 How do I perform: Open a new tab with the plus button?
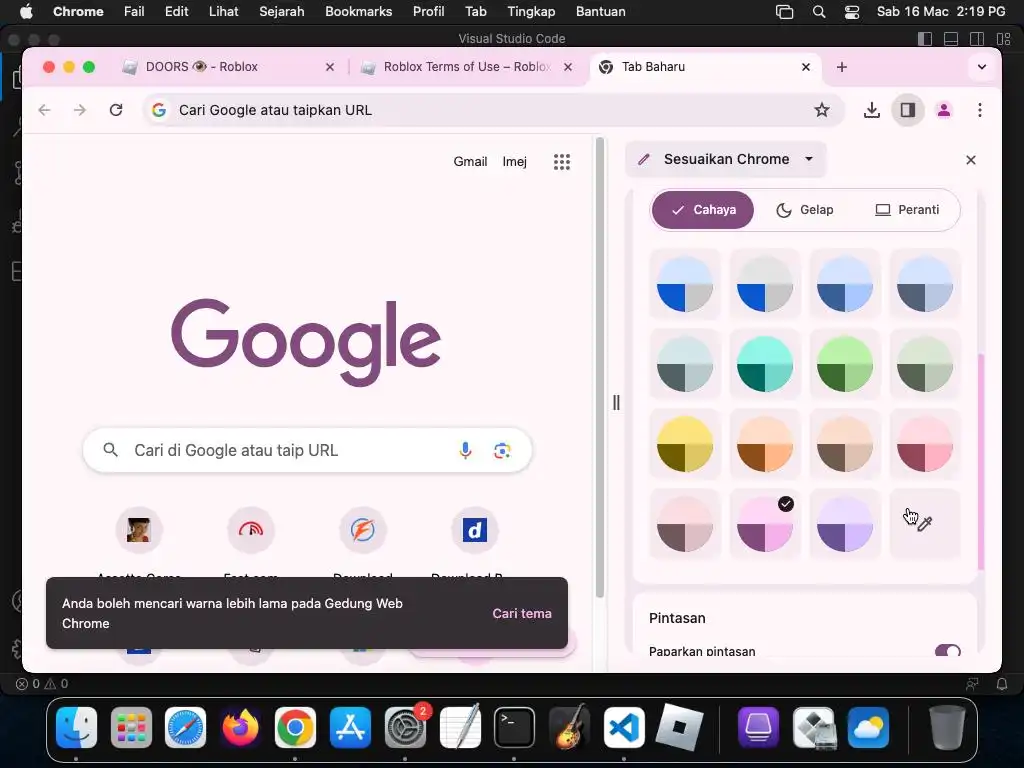click(842, 67)
